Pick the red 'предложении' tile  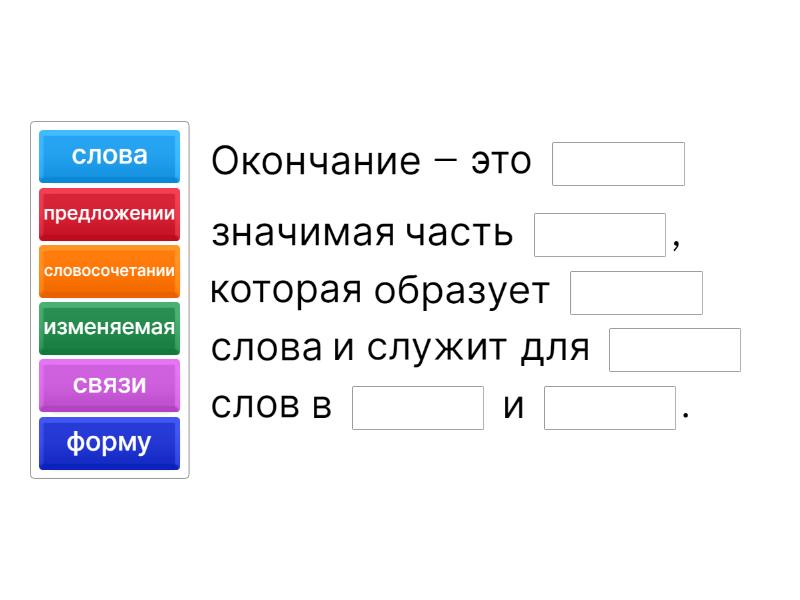pos(109,213)
